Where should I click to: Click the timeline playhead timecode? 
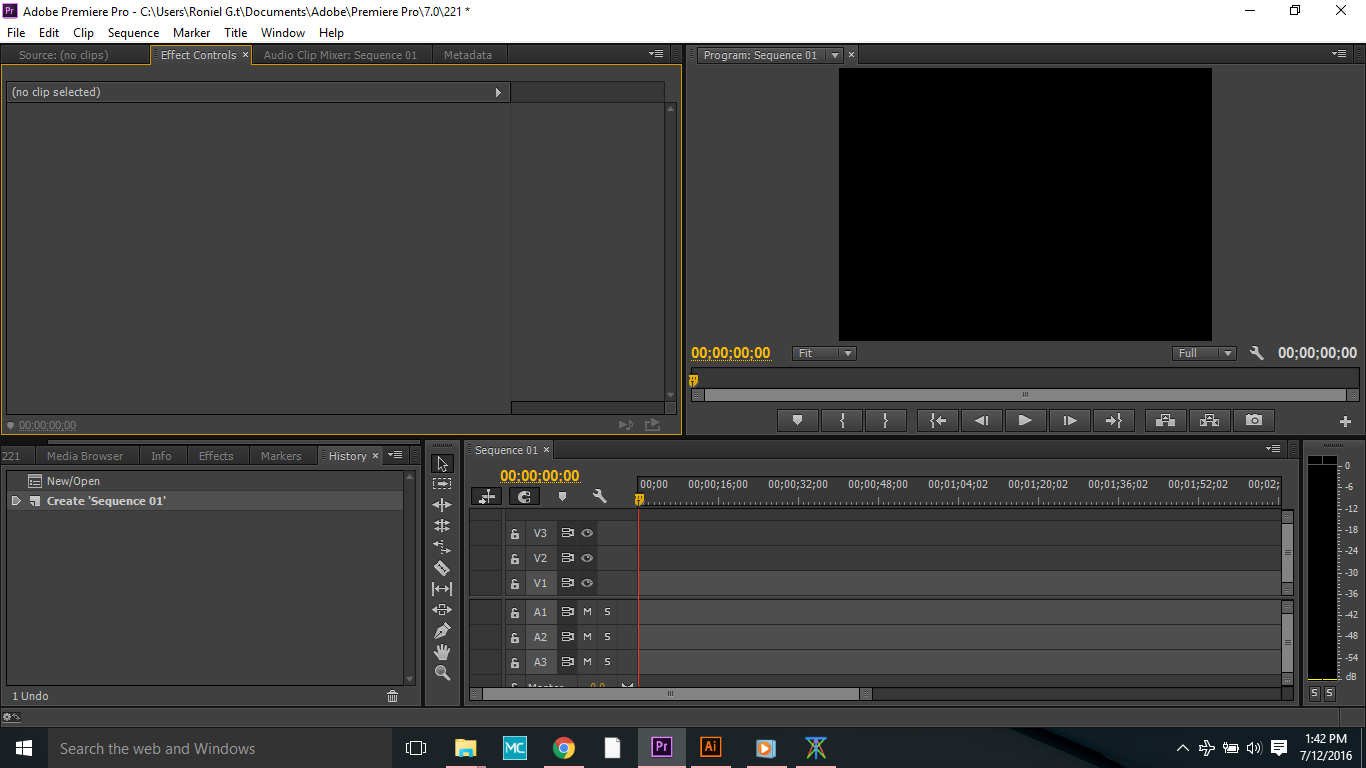[x=540, y=476]
